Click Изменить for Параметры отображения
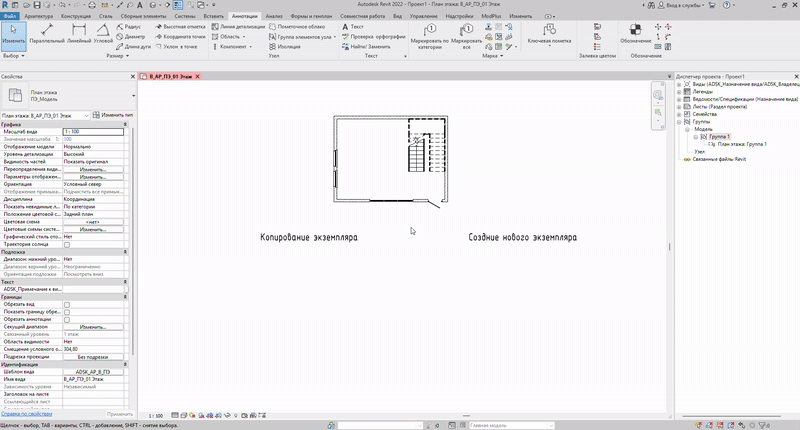Image resolution: width=800 pixels, height=430 pixels. pyautogui.click(x=93, y=177)
